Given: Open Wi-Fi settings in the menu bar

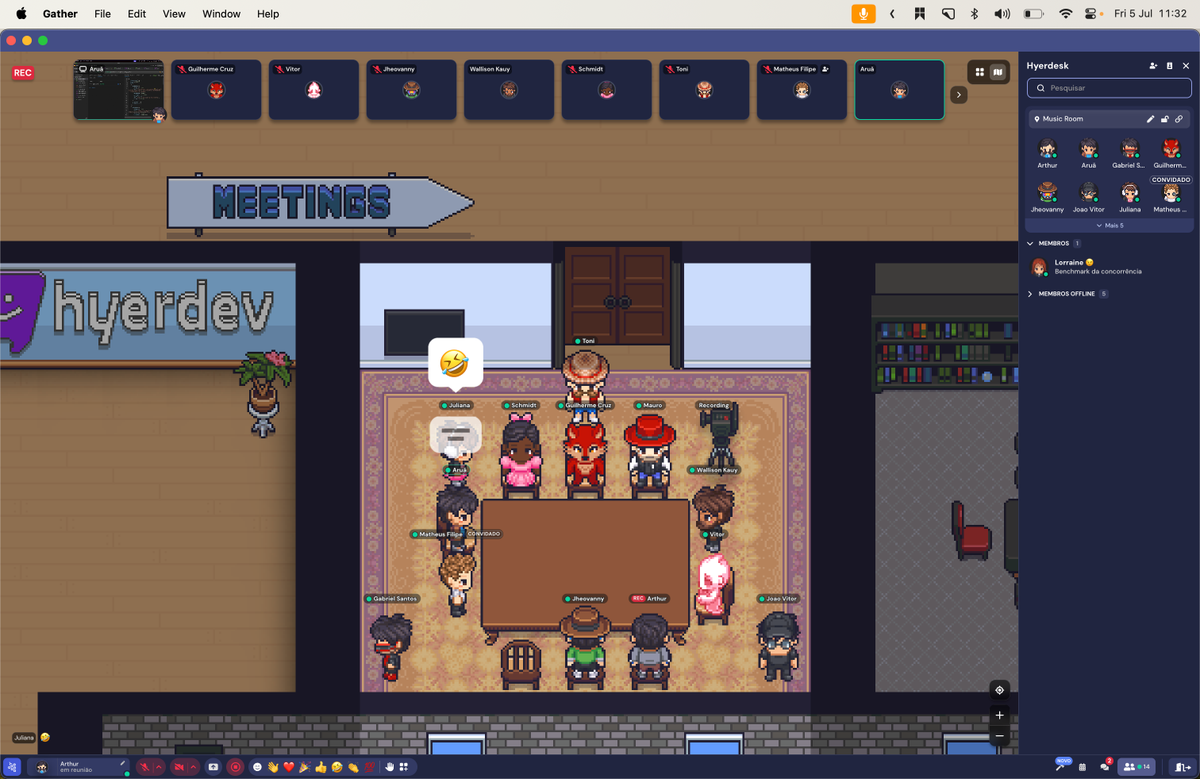Looking at the screenshot, I should pyautogui.click(x=1065, y=14).
